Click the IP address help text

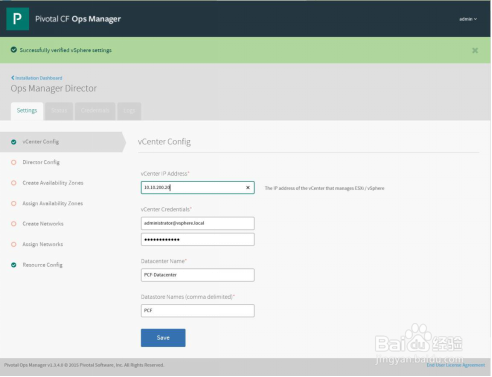click(324, 188)
